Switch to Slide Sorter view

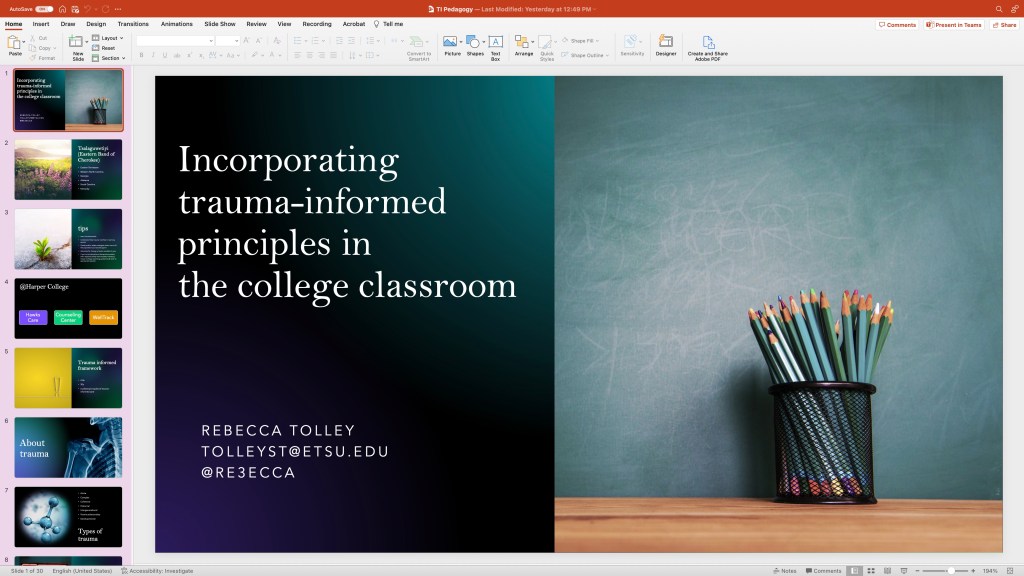click(870, 571)
